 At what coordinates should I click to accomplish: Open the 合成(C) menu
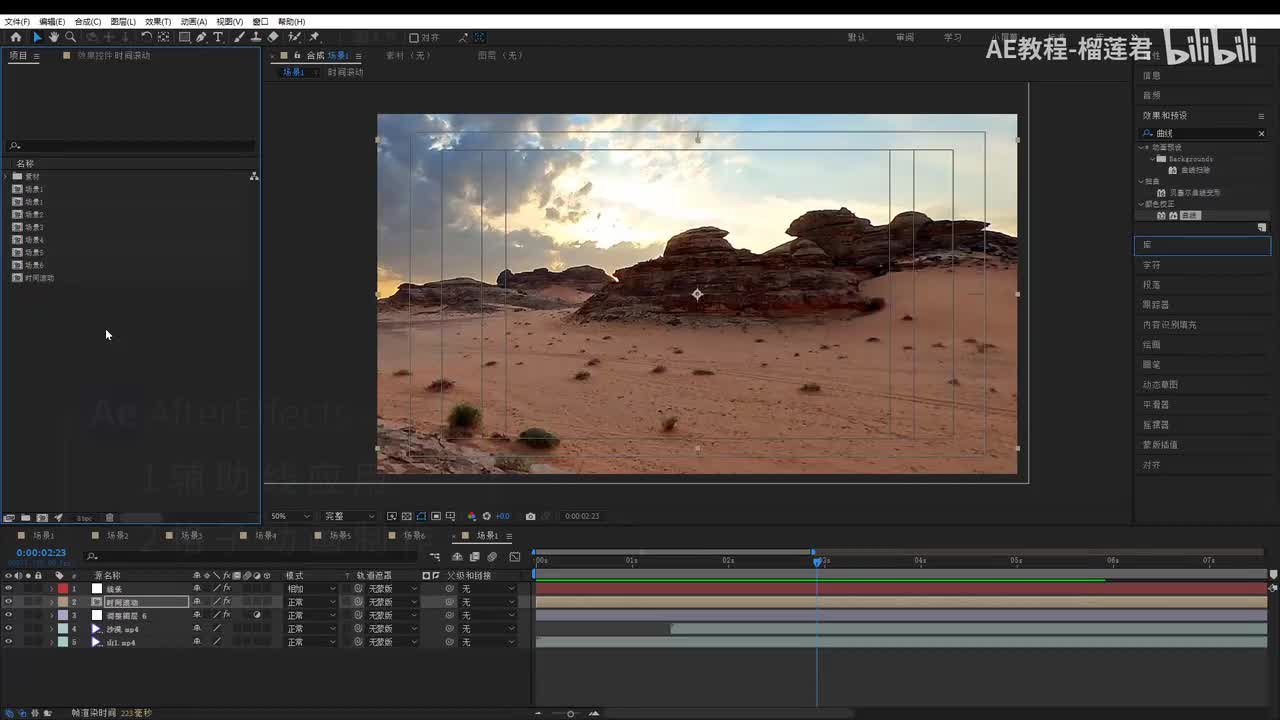coord(88,21)
